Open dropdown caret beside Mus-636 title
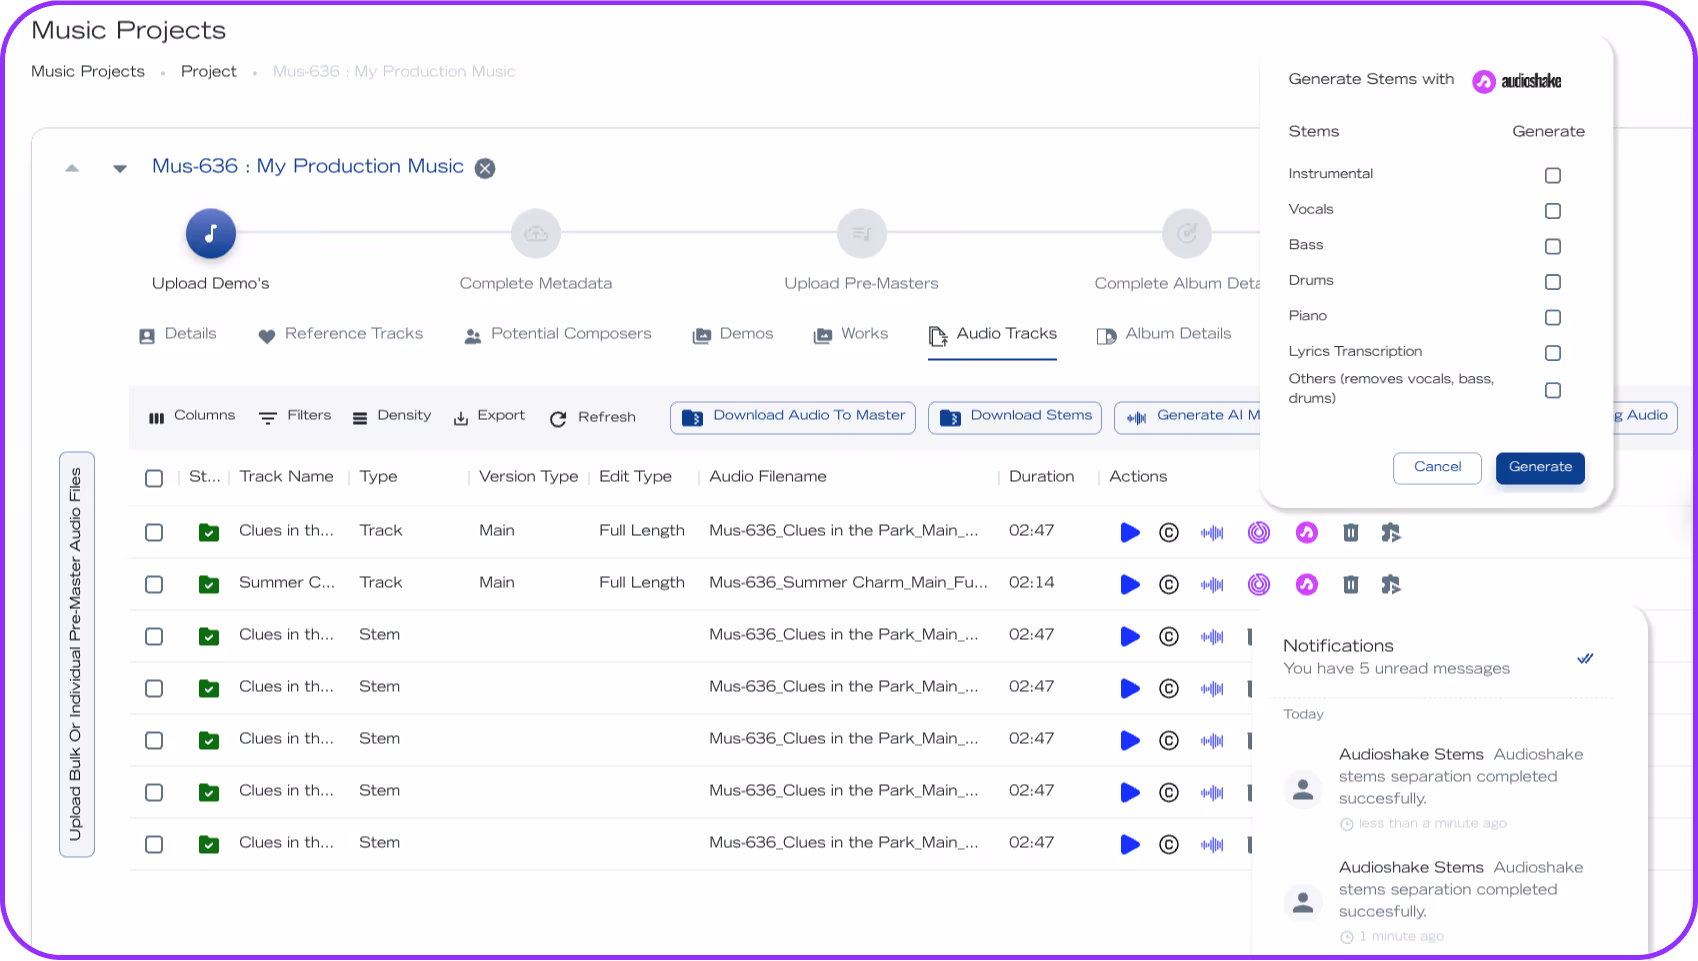This screenshot has width=1698, height=961. [x=120, y=168]
